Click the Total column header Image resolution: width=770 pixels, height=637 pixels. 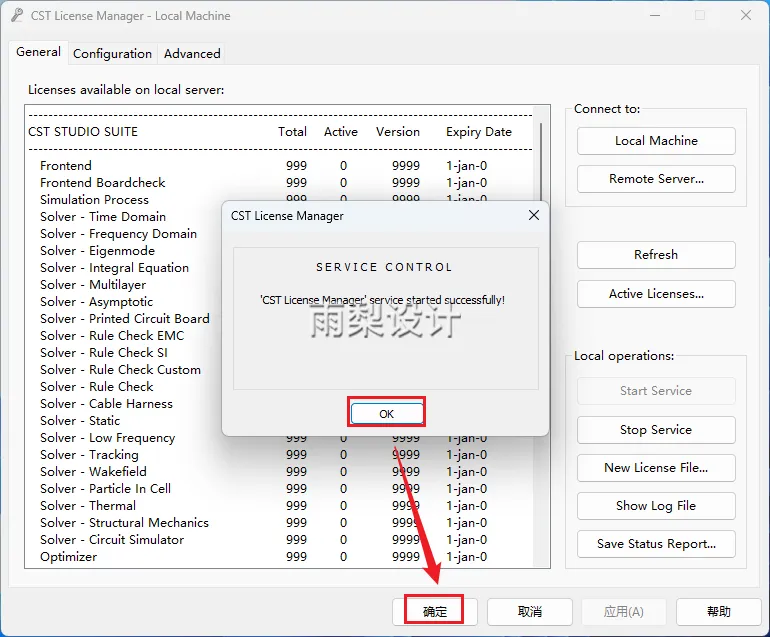point(292,132)
